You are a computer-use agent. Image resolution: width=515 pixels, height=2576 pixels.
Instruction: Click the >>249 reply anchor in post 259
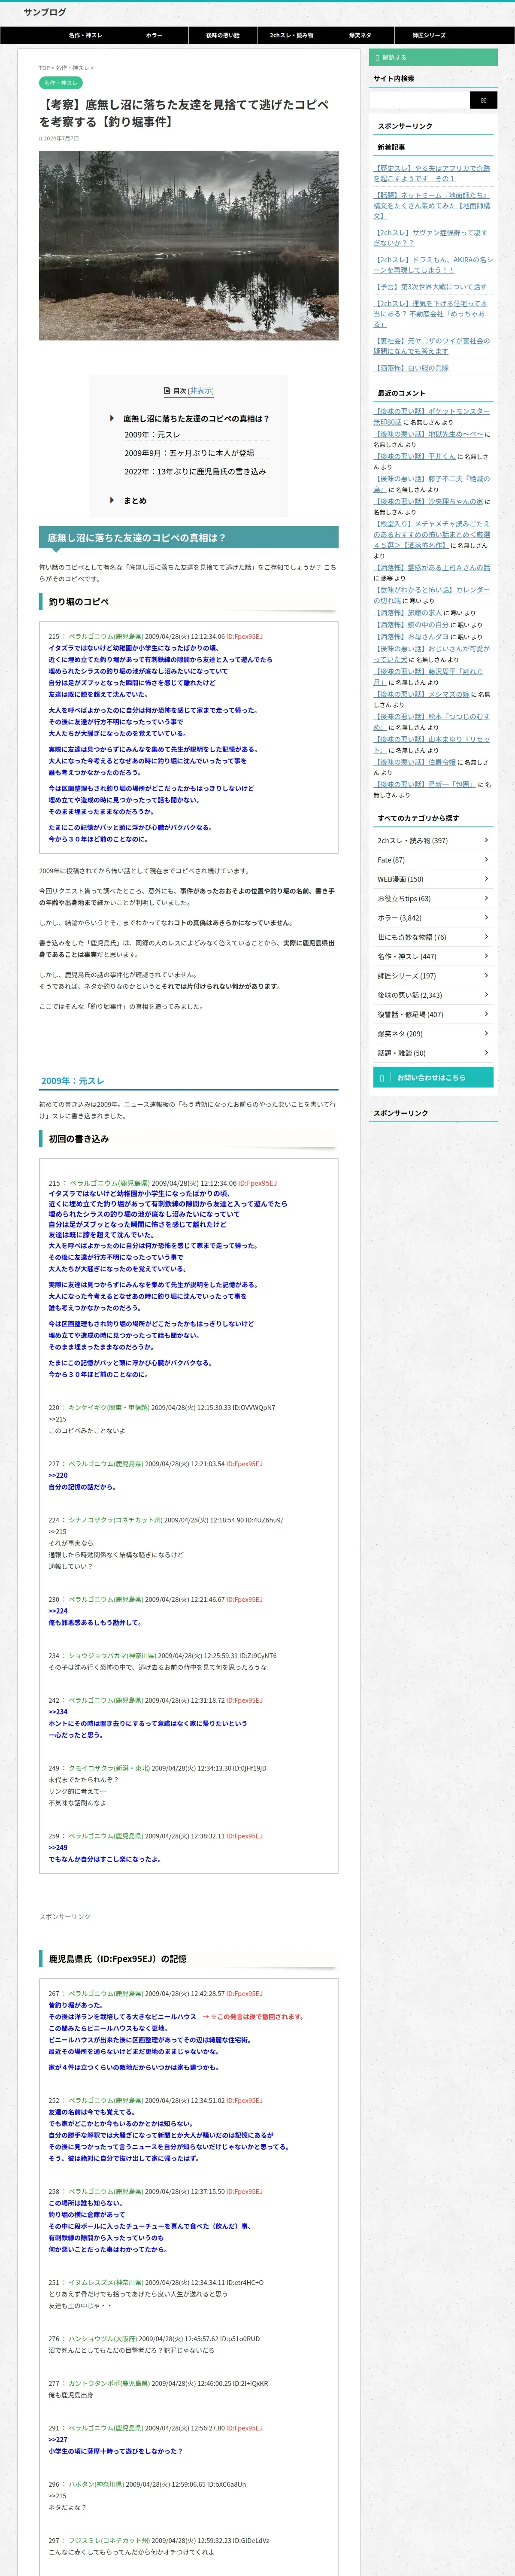click(58, 1848)
